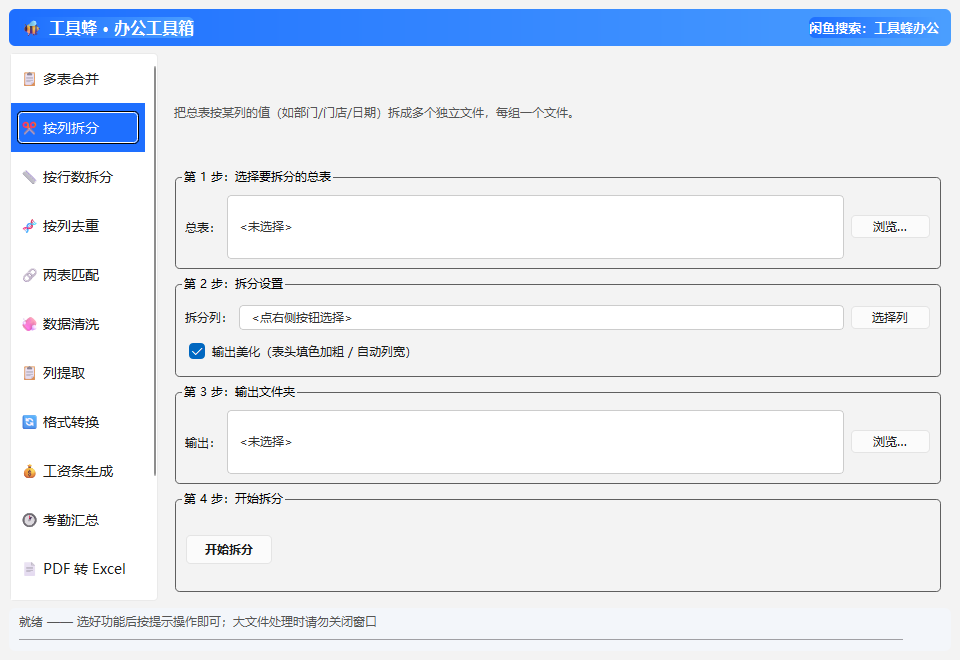
Task: Click the 输出 folder path field
Action: click(535, 442)
